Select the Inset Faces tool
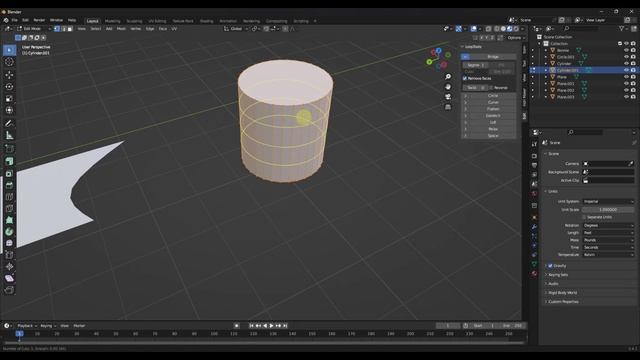 (x=9, y=173)
